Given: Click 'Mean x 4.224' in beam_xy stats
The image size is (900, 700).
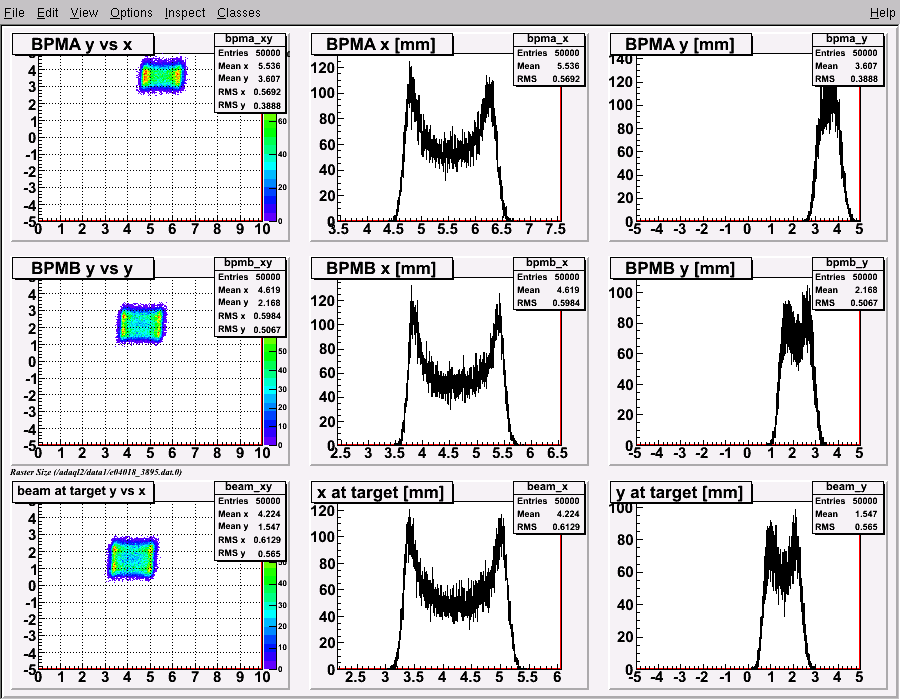Looking at the screenshot, I should (x=249, y=514).
